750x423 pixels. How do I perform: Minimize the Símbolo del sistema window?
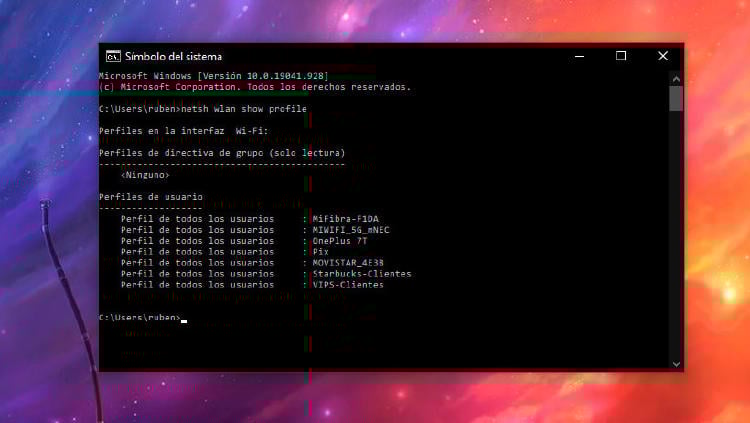coord(578,56)
